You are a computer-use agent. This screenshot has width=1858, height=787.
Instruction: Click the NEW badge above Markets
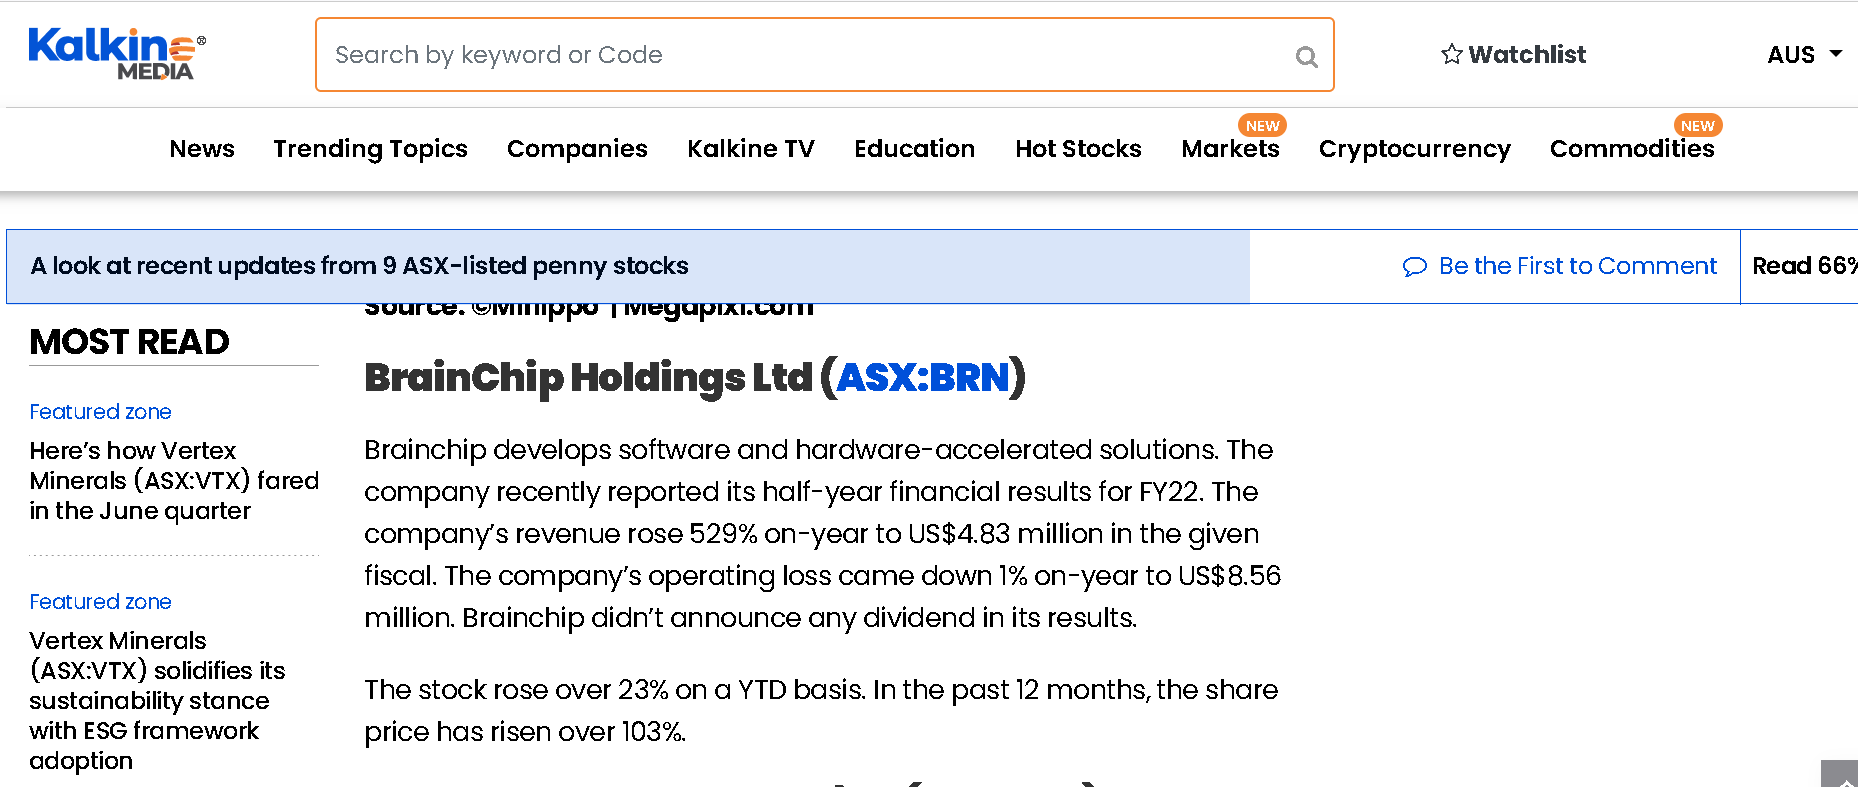[1263, 125]
